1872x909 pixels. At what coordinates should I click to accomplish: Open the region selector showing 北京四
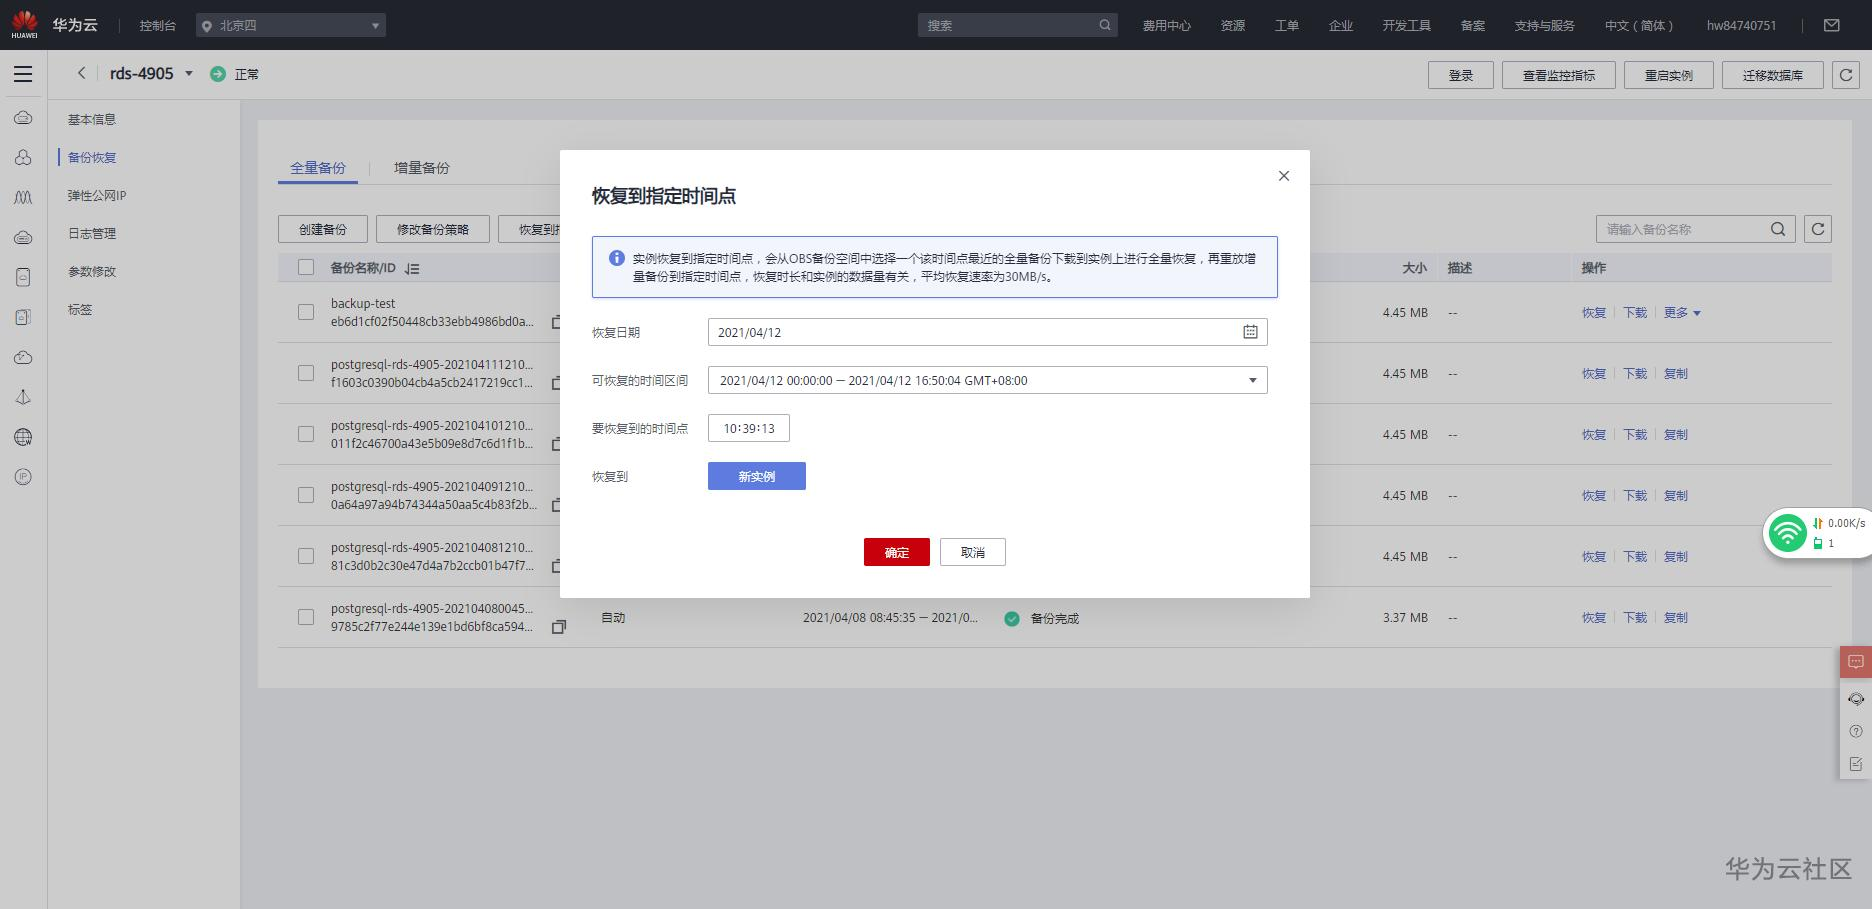tap(291, 25)
